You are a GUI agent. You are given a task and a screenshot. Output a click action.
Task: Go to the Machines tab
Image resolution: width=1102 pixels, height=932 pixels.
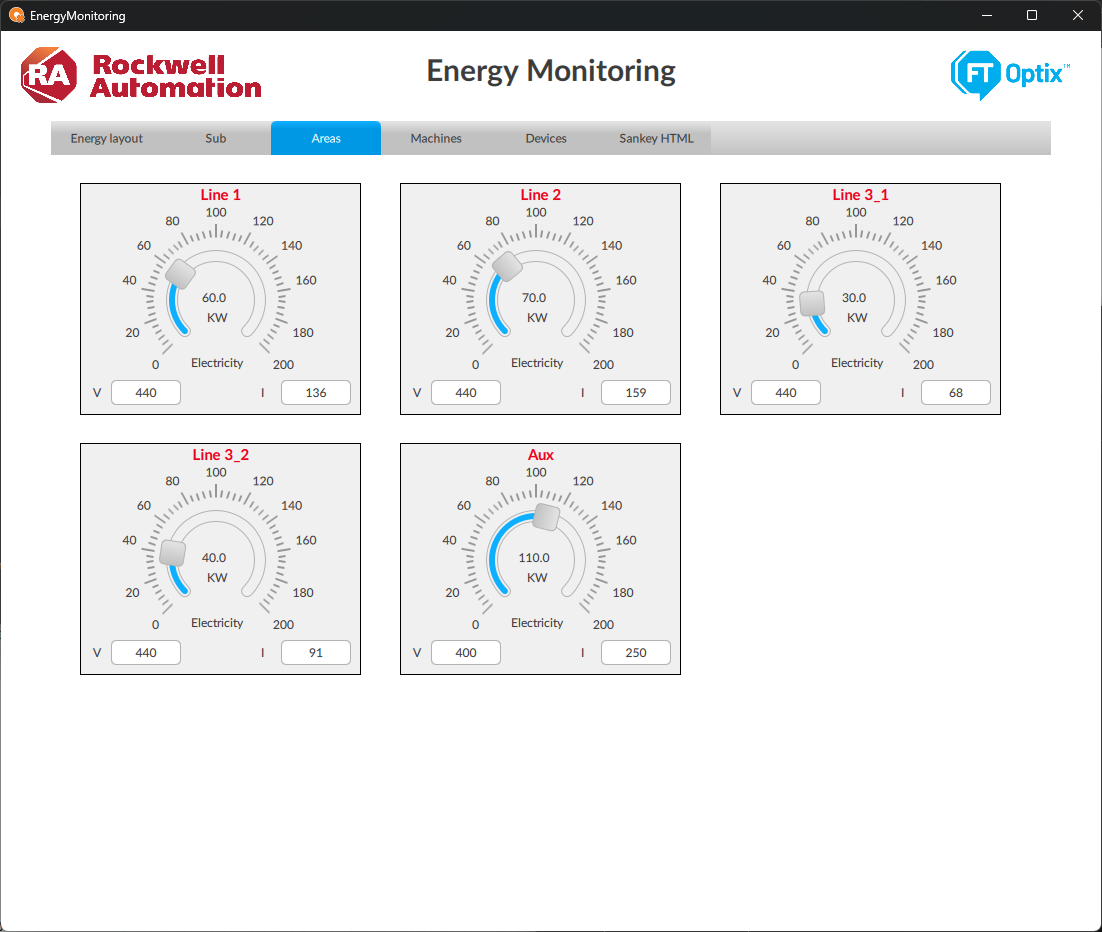(x=436, y=138)
